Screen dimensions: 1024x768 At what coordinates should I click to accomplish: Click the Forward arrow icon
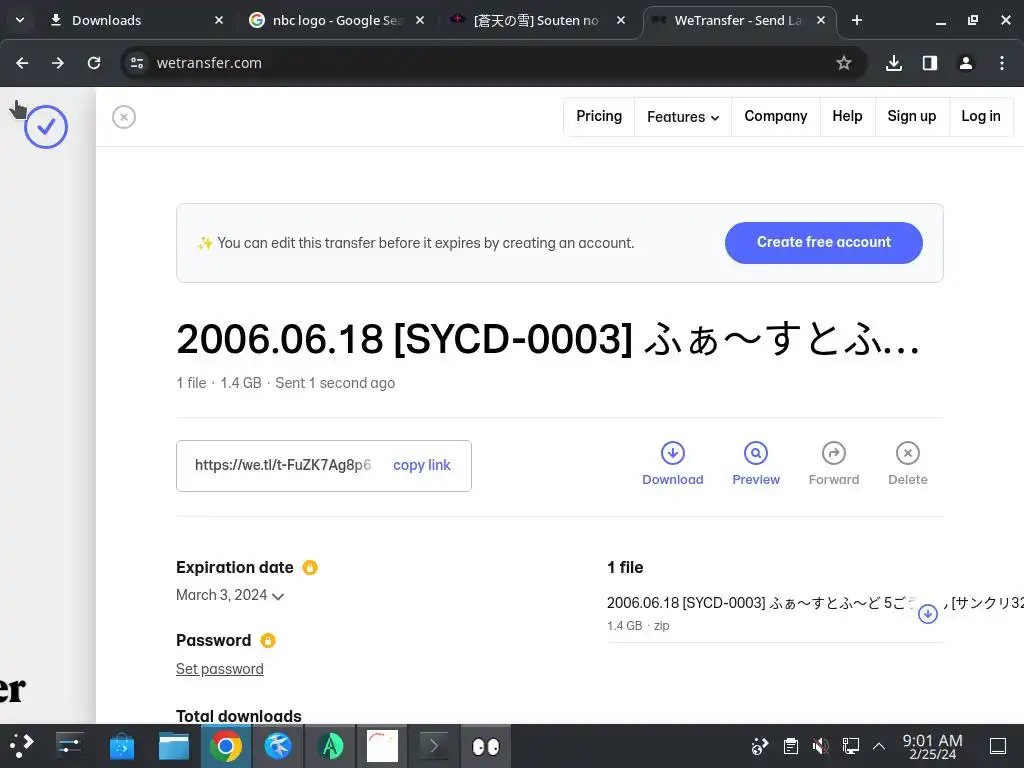(x=833, y=453)
